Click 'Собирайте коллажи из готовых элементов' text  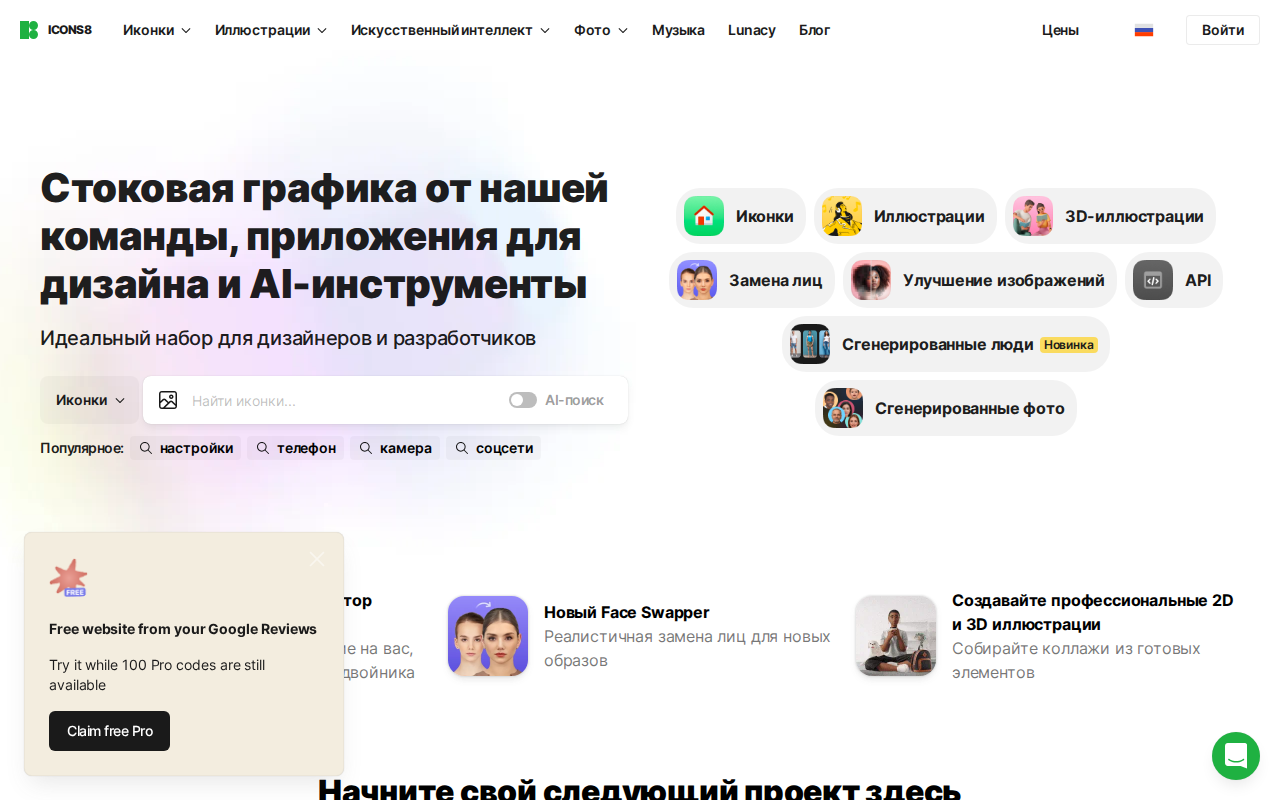pos(1076,660)
